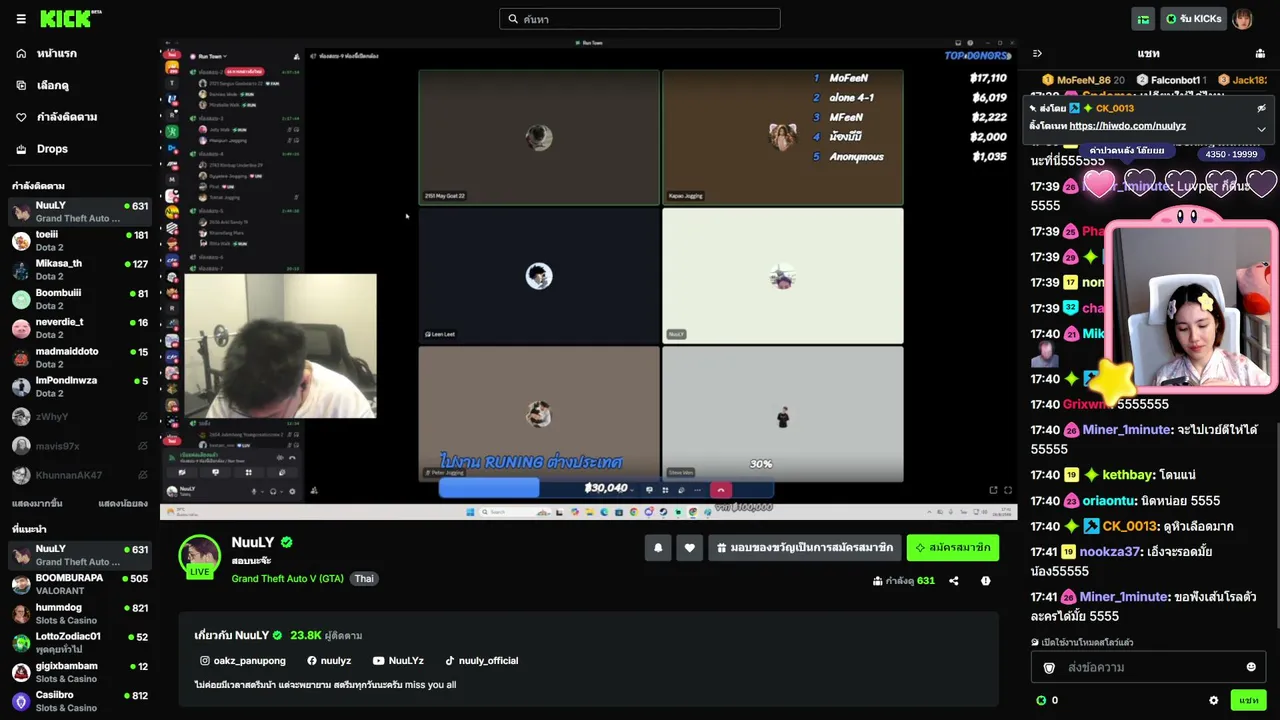Open madmaiddoto channel in following list
The image size is (1280, 720).
pos(80,357)
